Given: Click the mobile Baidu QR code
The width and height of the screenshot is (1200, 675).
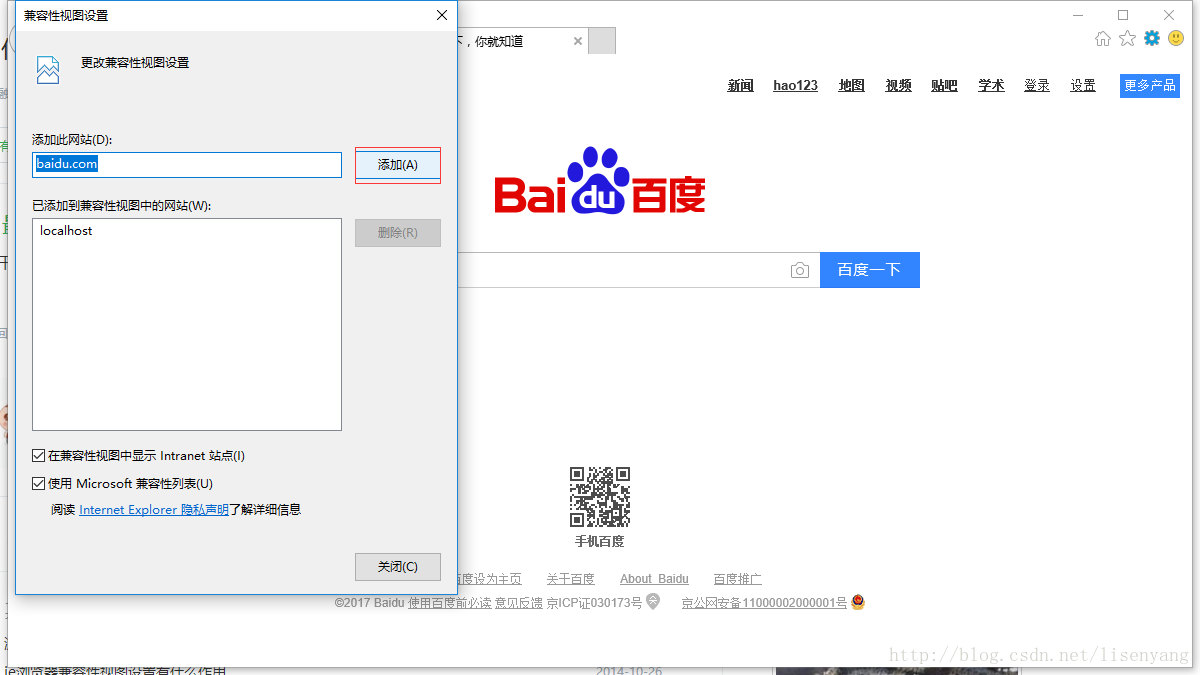Looking at the screenshot, I should tap(600, 497).
